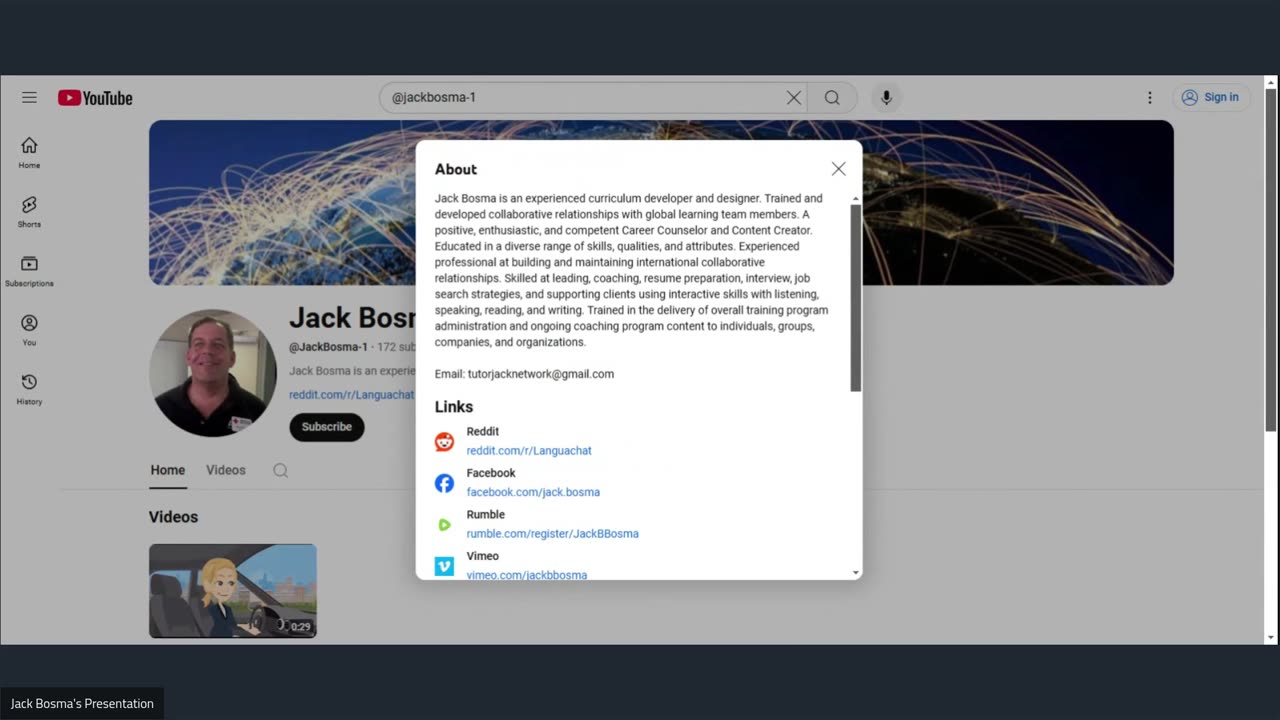Subscribe to Jack Bosma channel
Screen dimensions: 1280x720
pyautogui.click(x=327, y=427)
